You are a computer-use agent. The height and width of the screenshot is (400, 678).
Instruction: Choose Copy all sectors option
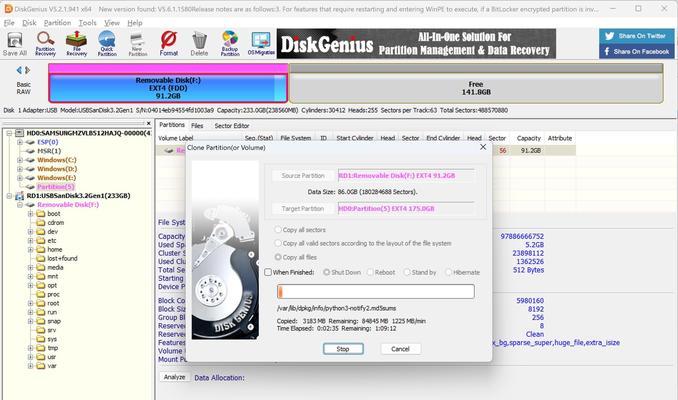pos(278,230)
